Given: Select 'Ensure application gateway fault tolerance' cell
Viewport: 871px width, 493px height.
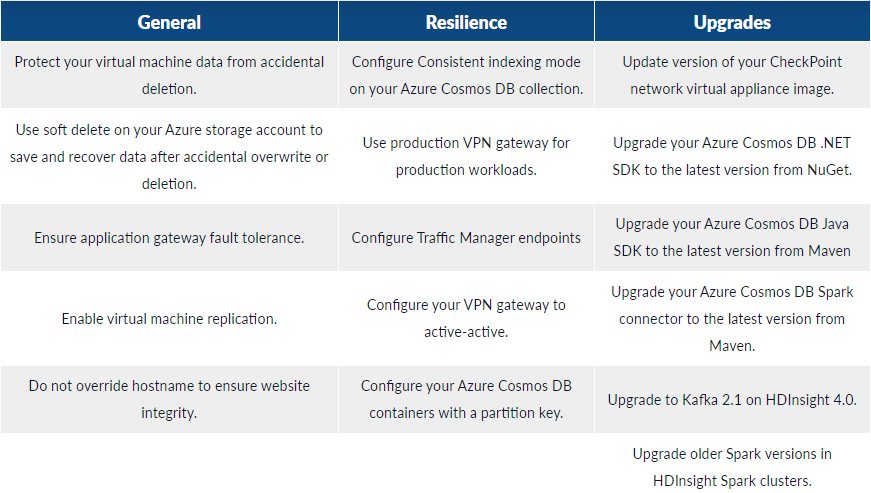Looking at the screenshot, I should tap(169, 238).
